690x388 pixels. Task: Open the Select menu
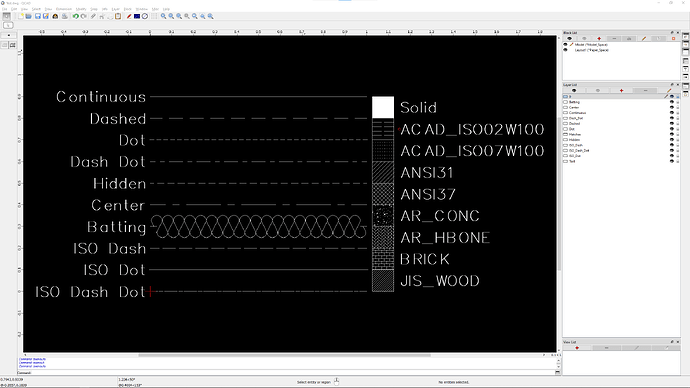point(36,9)
